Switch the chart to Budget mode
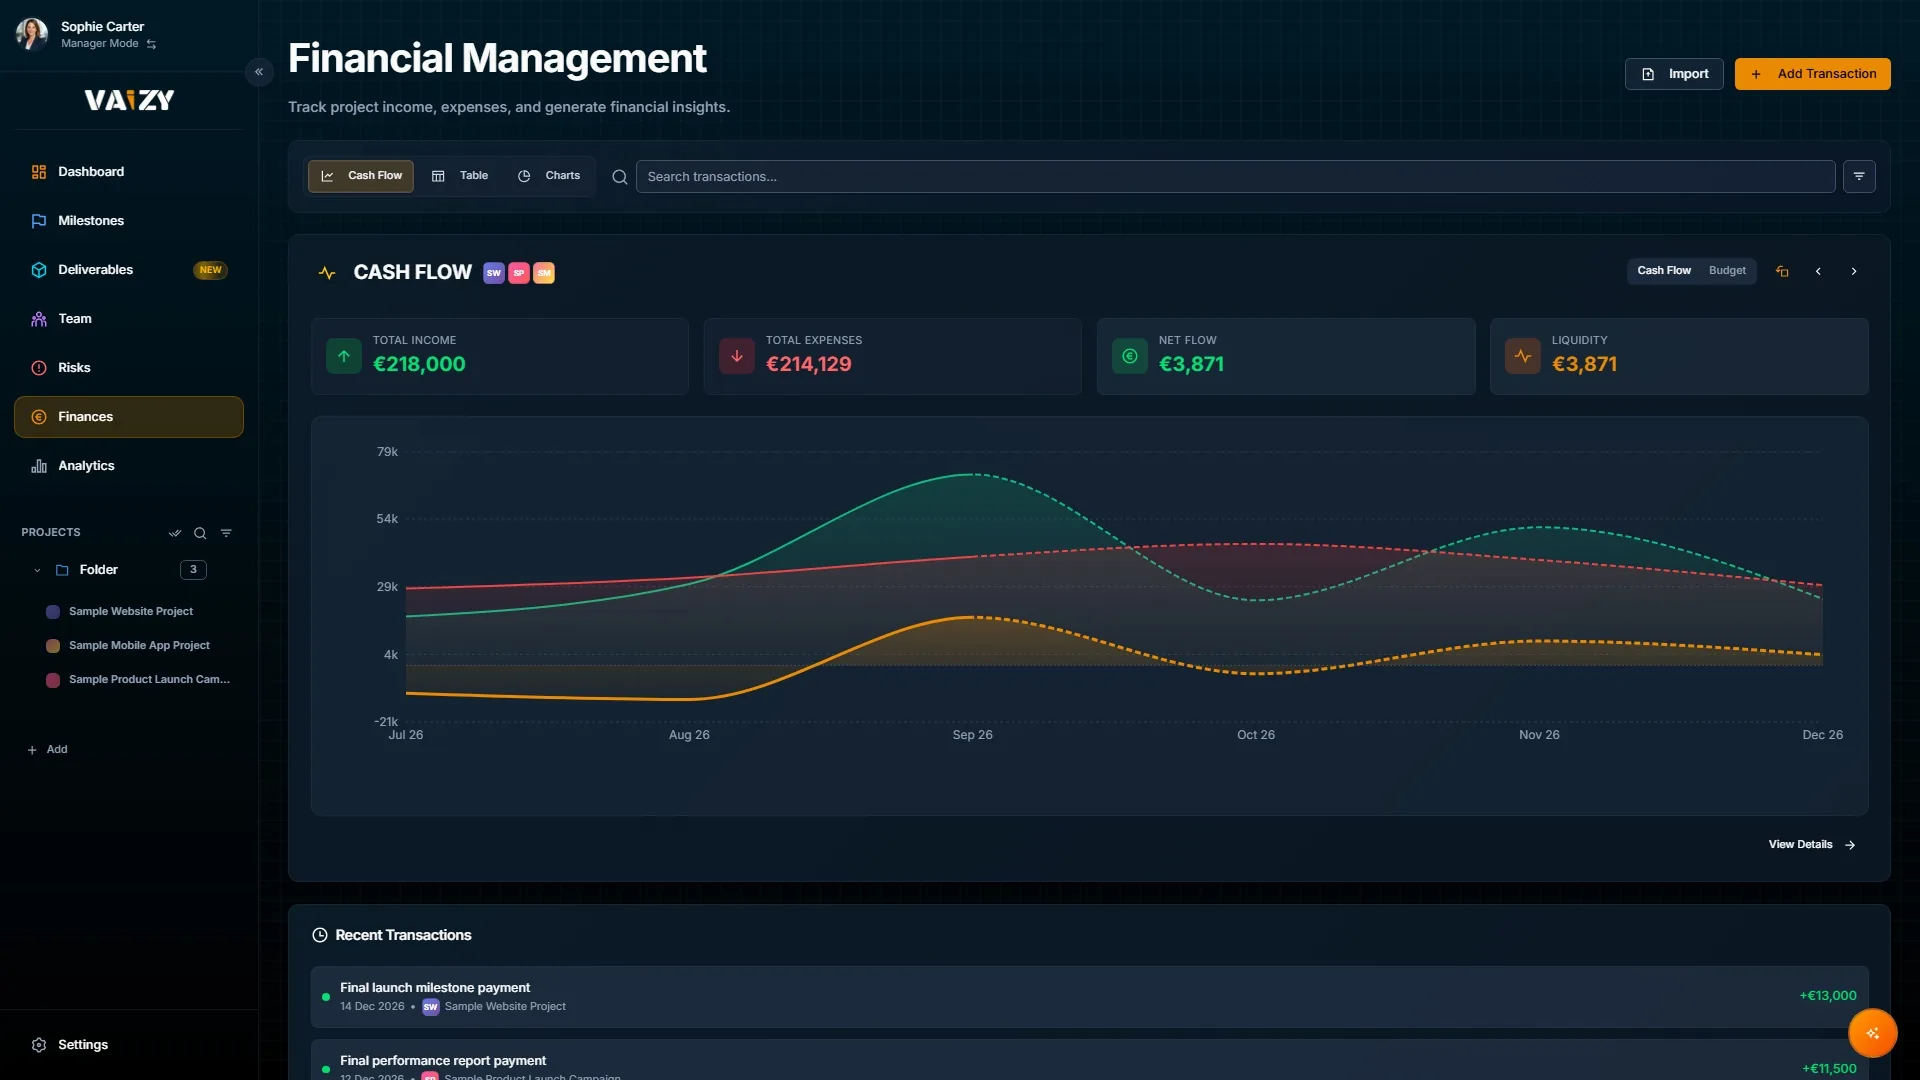 click(x=1727, y=271)
